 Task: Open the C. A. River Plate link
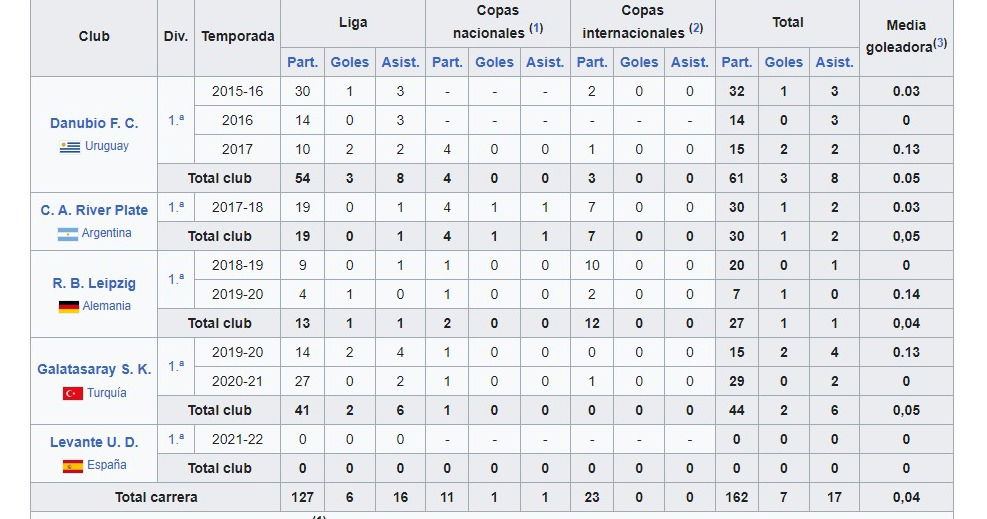coord(94,210)
